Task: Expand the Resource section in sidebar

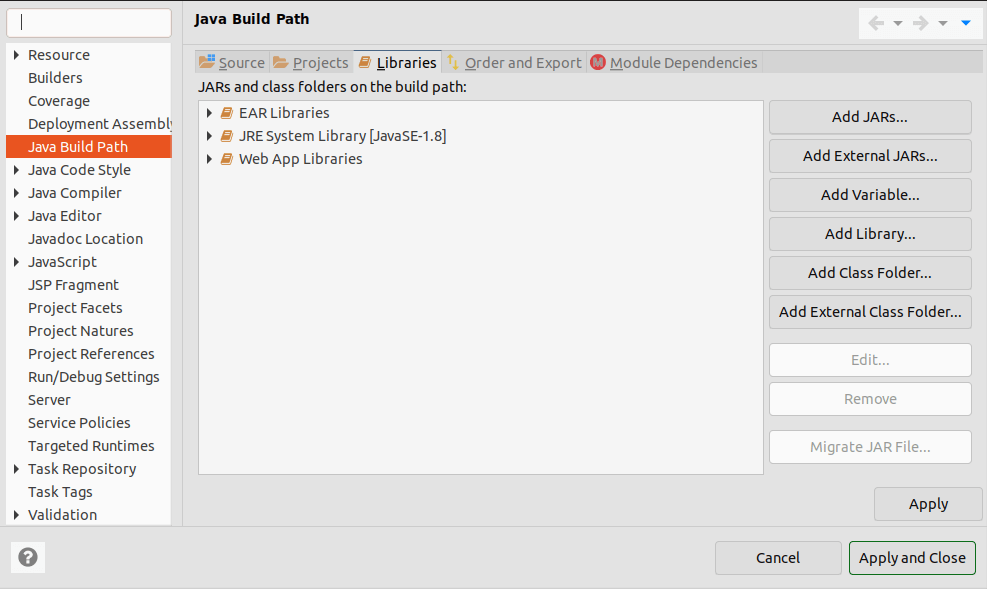Action: (x=16, y=55)
